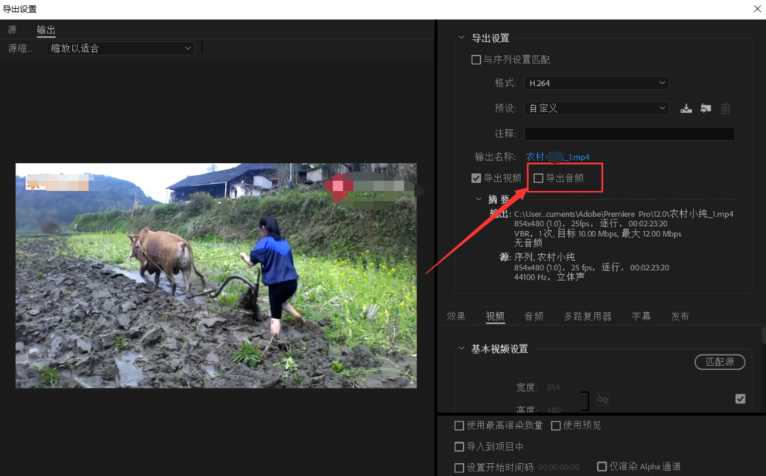This screenshot has width=766, height=476.
Task: Toggle the checkbox beside width and height
Action: click(740, 399)
